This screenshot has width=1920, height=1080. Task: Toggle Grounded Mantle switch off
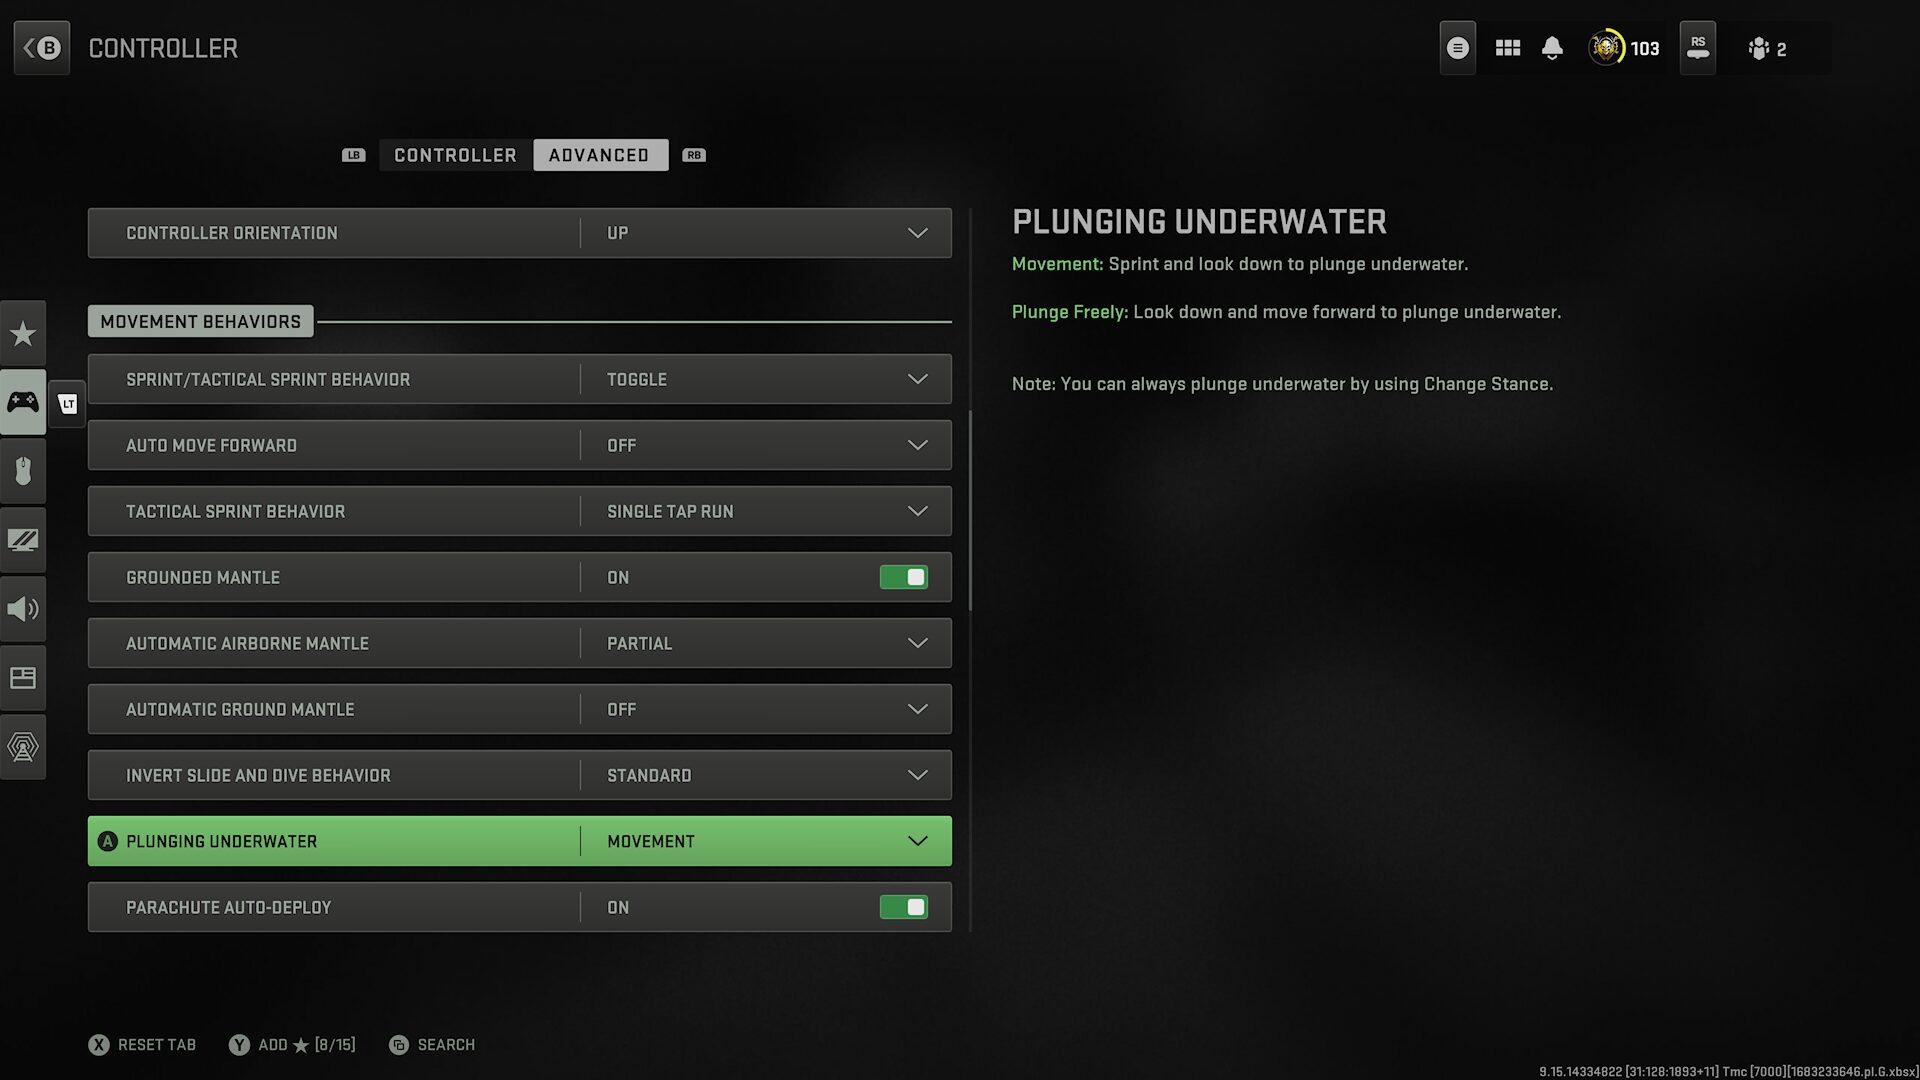click(903, 577)
